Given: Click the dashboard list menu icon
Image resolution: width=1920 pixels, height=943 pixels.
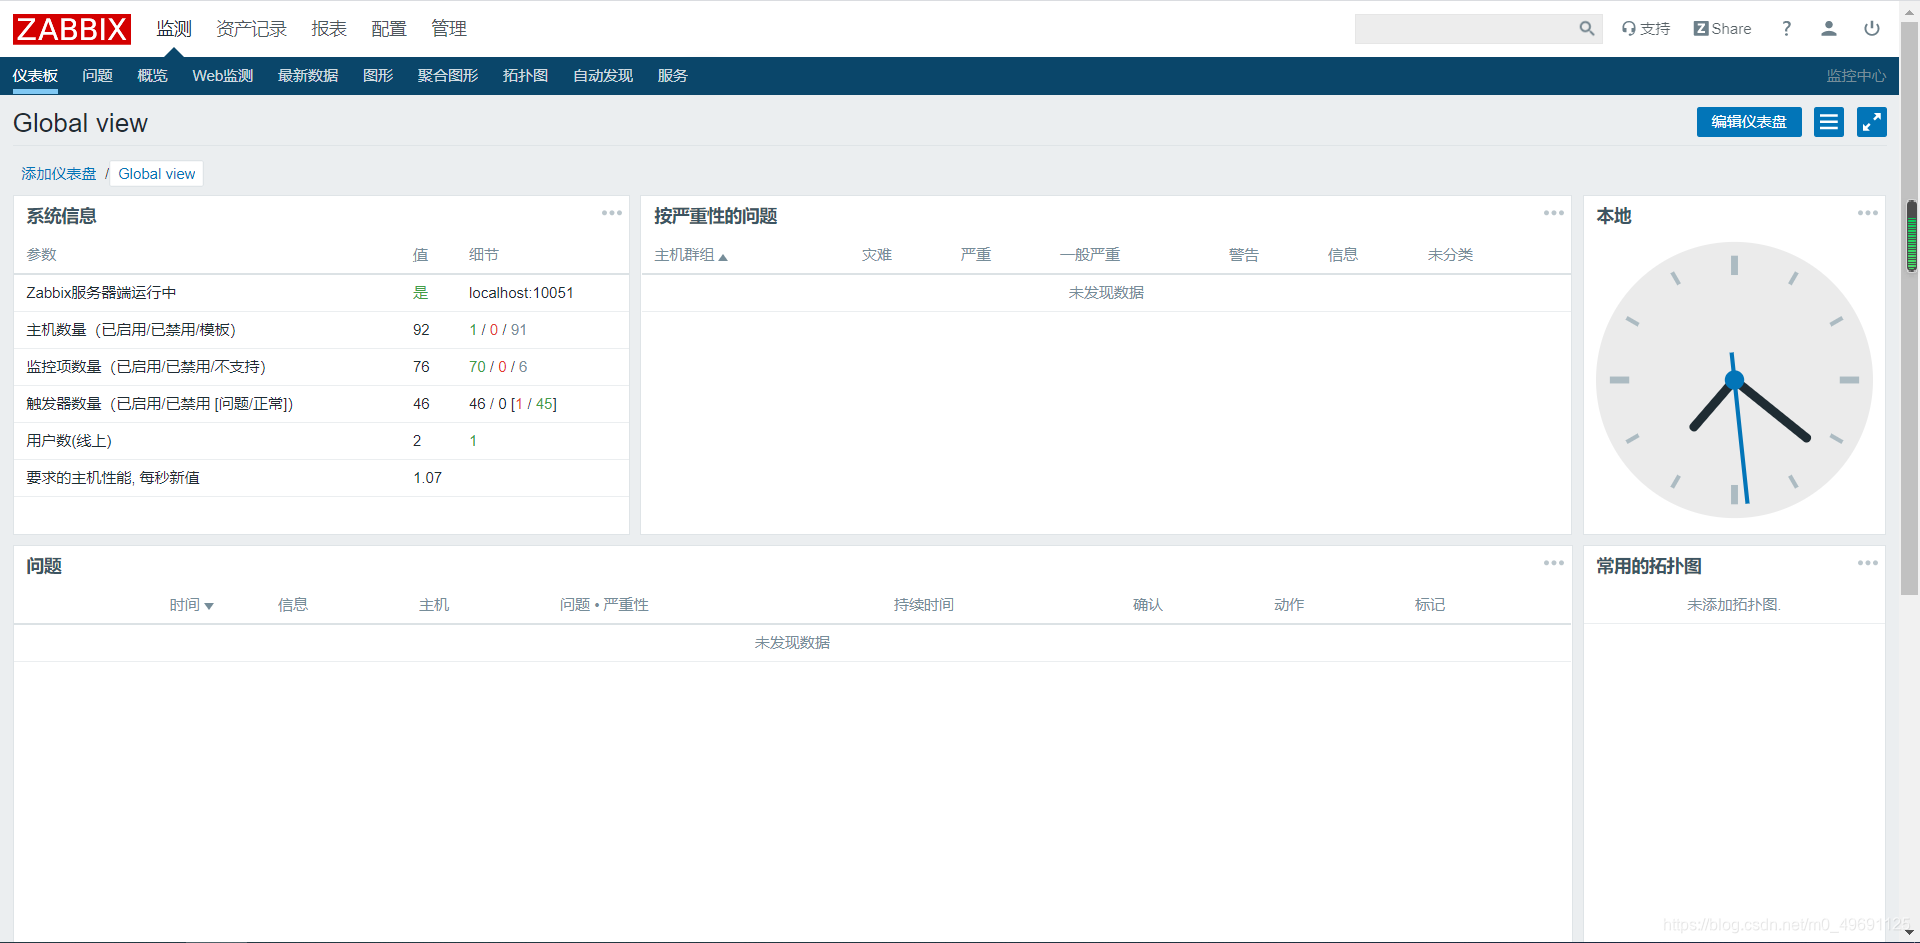Looking at the screenshot, I should [x=1829, y=122].
